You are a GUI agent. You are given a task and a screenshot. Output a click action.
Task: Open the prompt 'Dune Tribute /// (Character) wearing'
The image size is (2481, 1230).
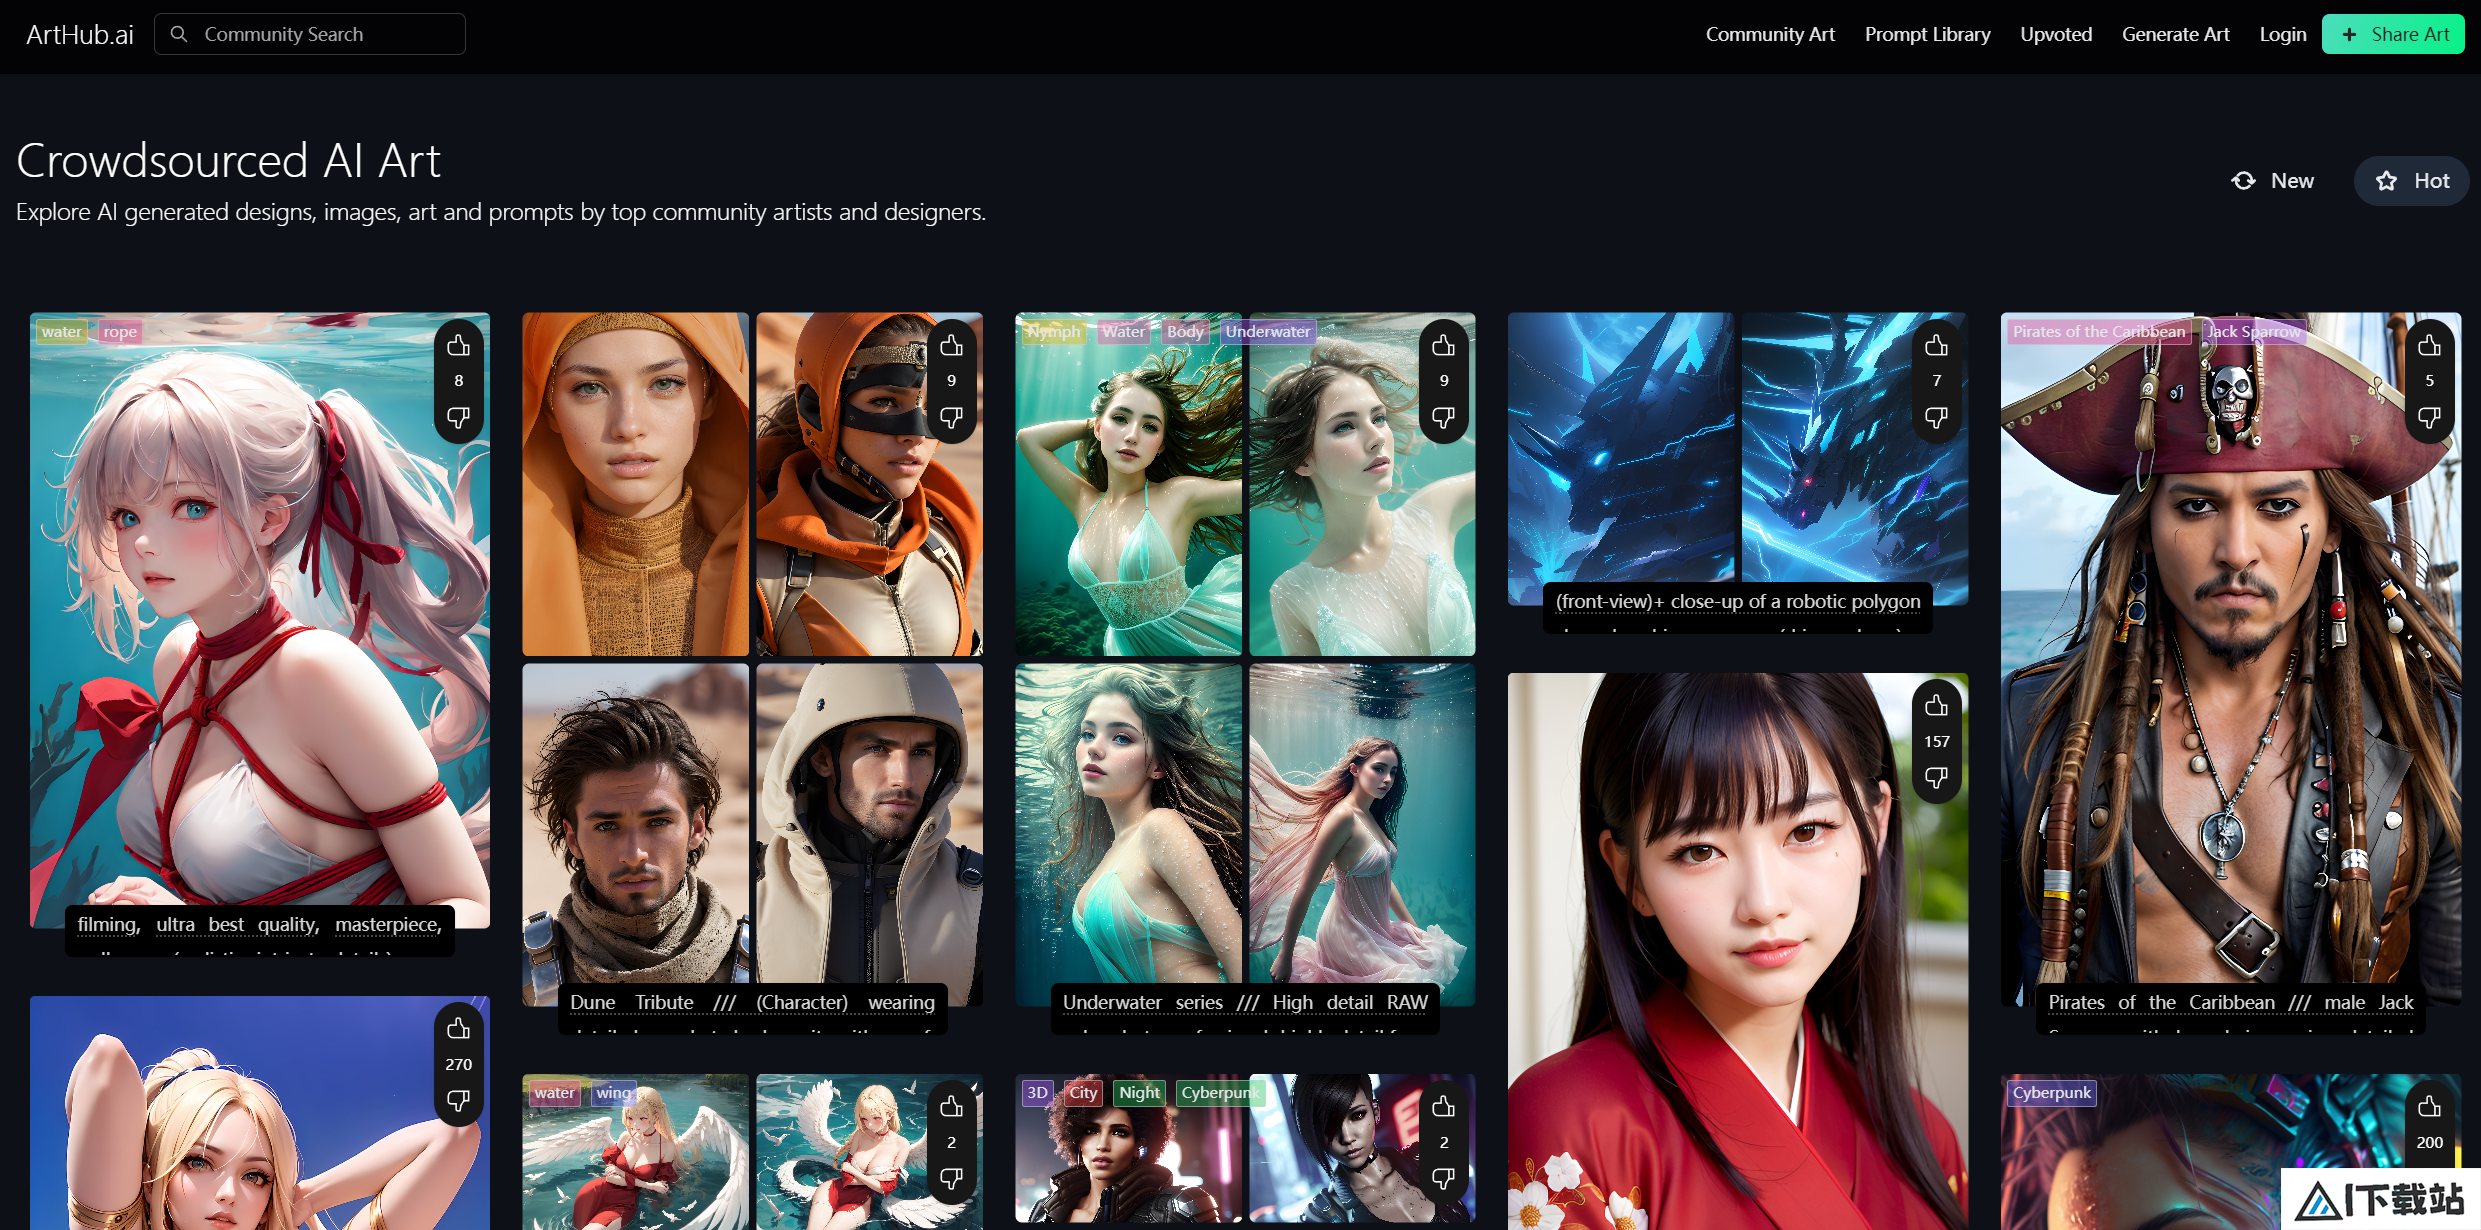click(752, 1002)
